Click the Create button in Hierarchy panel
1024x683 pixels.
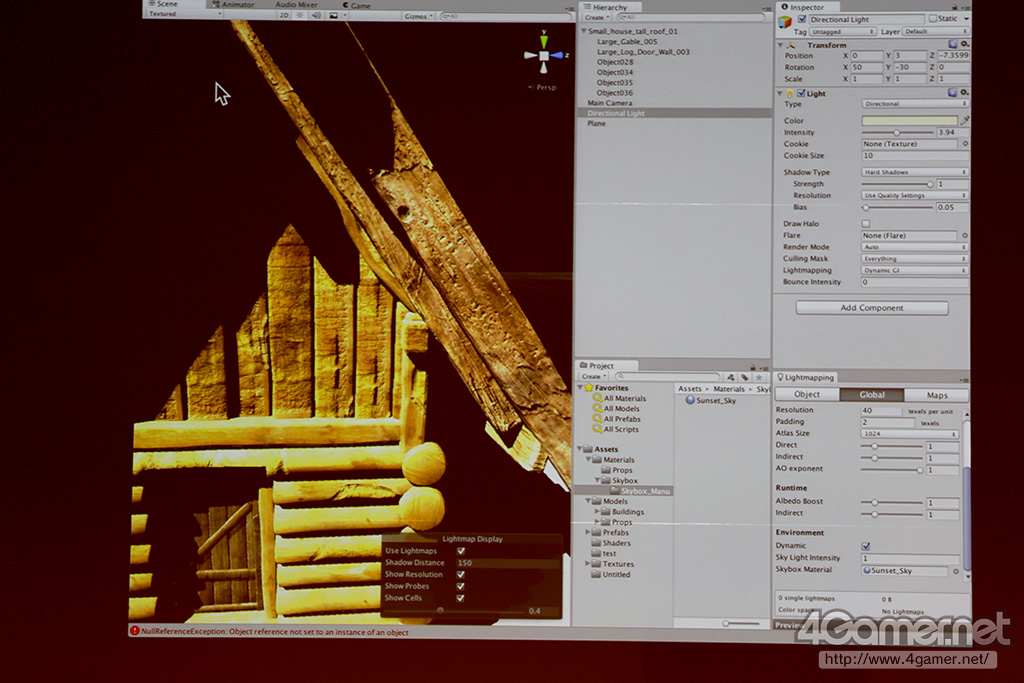point(595,17)
